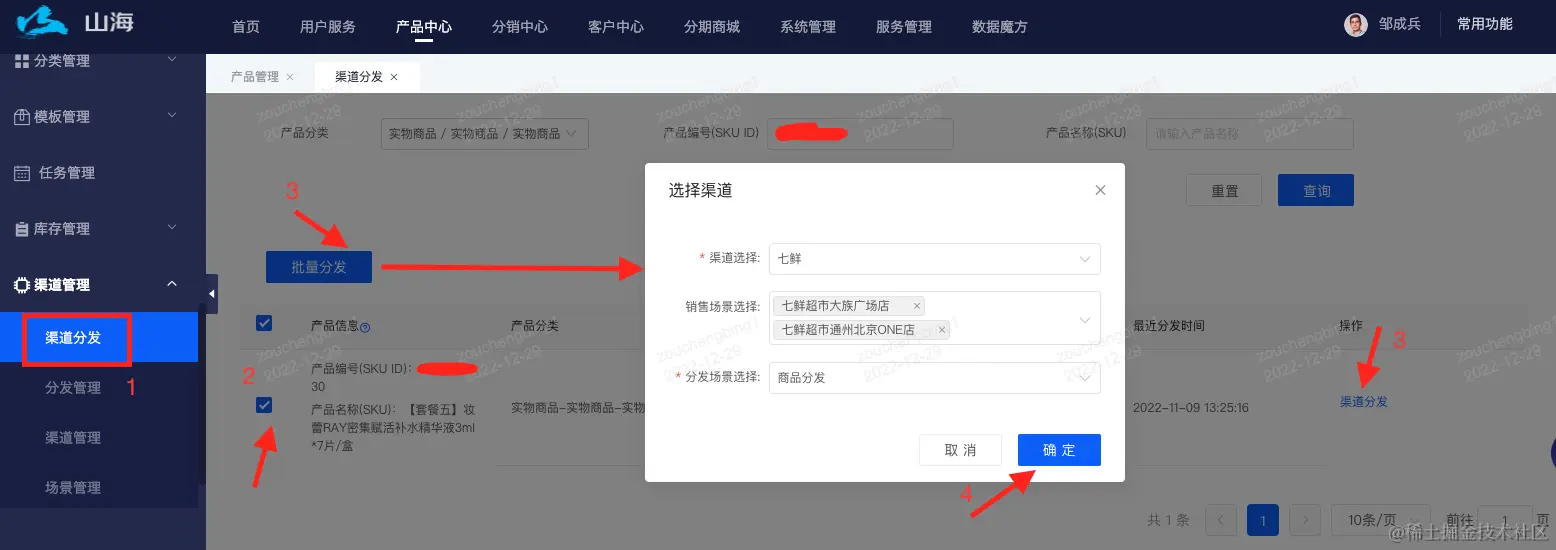Open the 分销中心 top menu
Screen dimensions: 1556x550
point(520,27)
